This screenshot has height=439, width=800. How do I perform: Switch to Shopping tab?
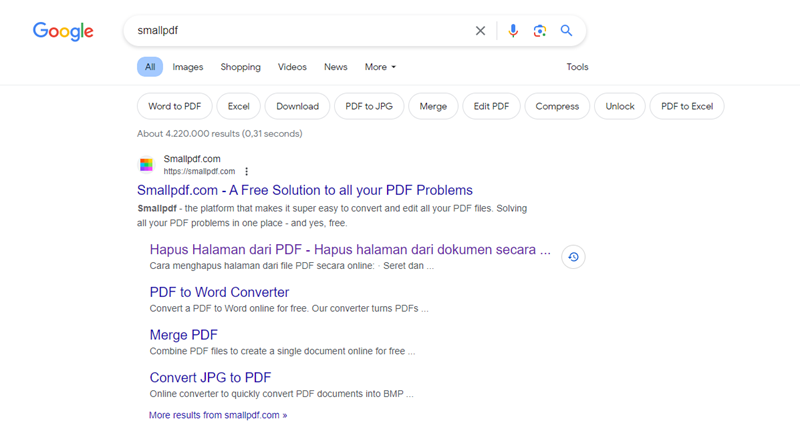coord(240,67)
